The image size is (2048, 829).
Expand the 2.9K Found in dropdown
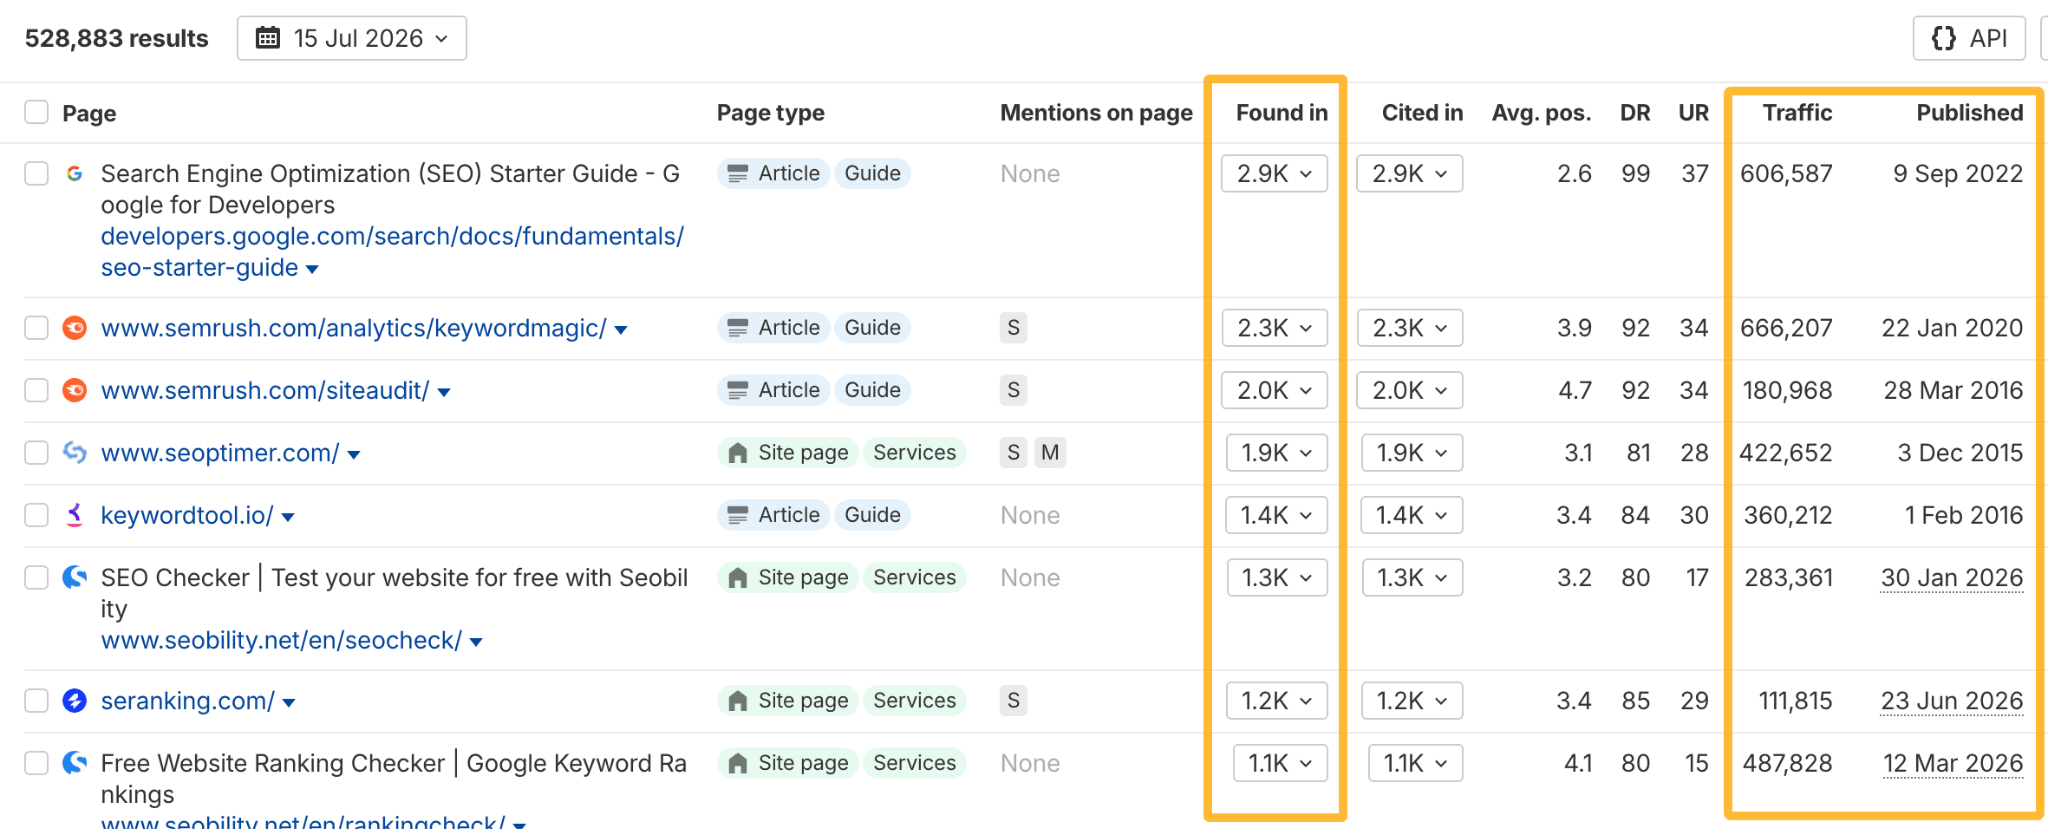click(x=1274, y=173)
